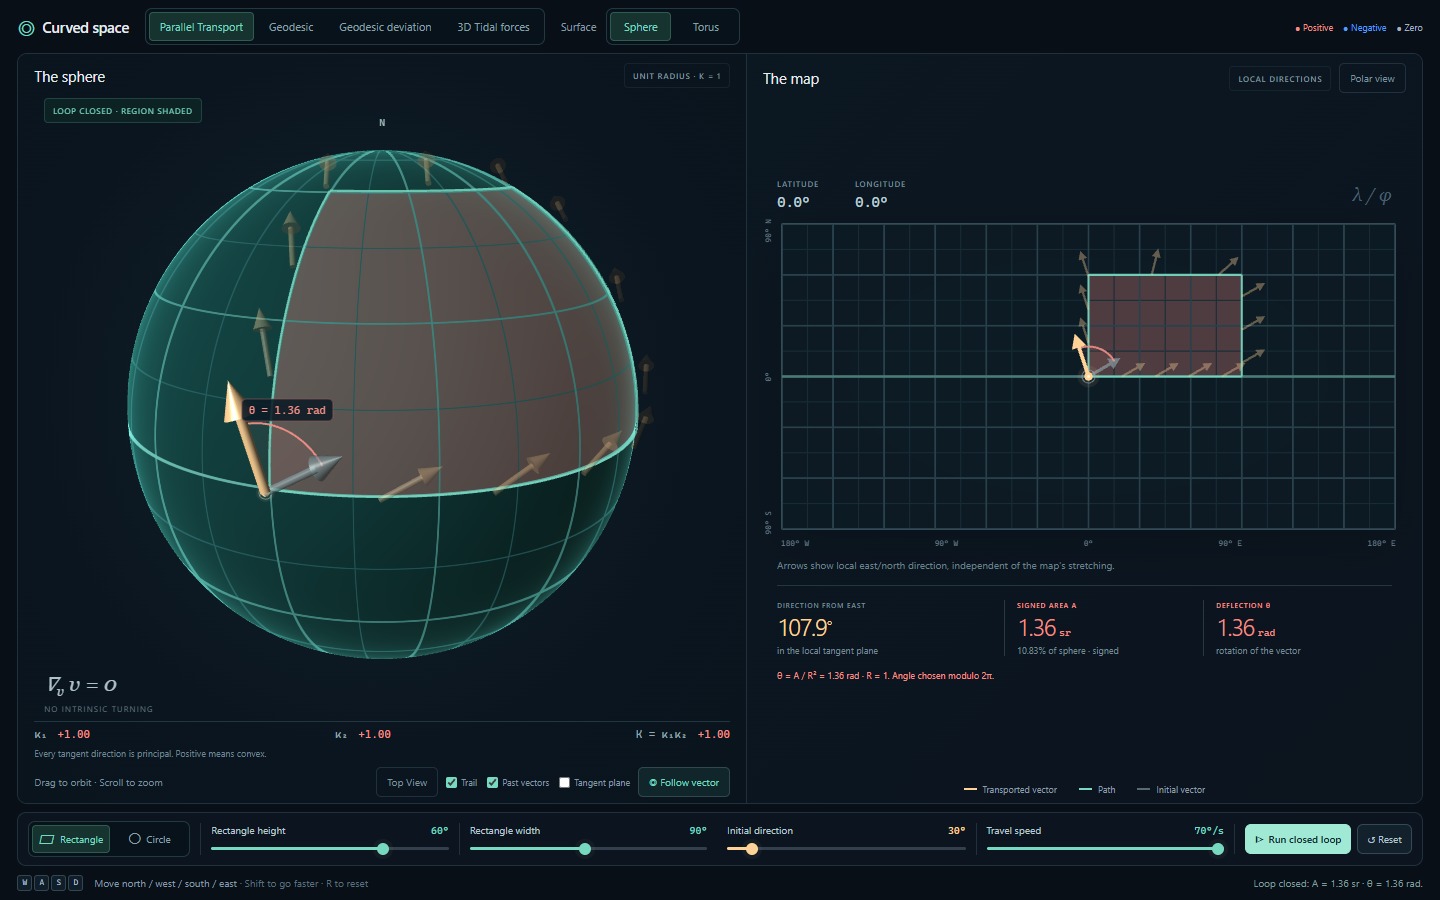This screenshot has height=900, width=1440.
Task: Open the Geodesic tab
Action: click(291, 27)
